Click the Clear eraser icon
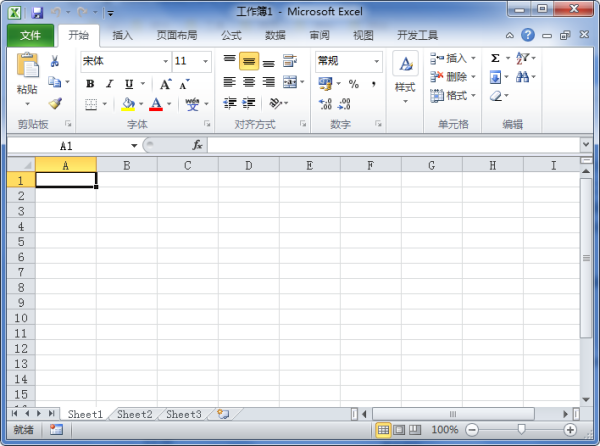600x446 pixels. click(496, 96)
